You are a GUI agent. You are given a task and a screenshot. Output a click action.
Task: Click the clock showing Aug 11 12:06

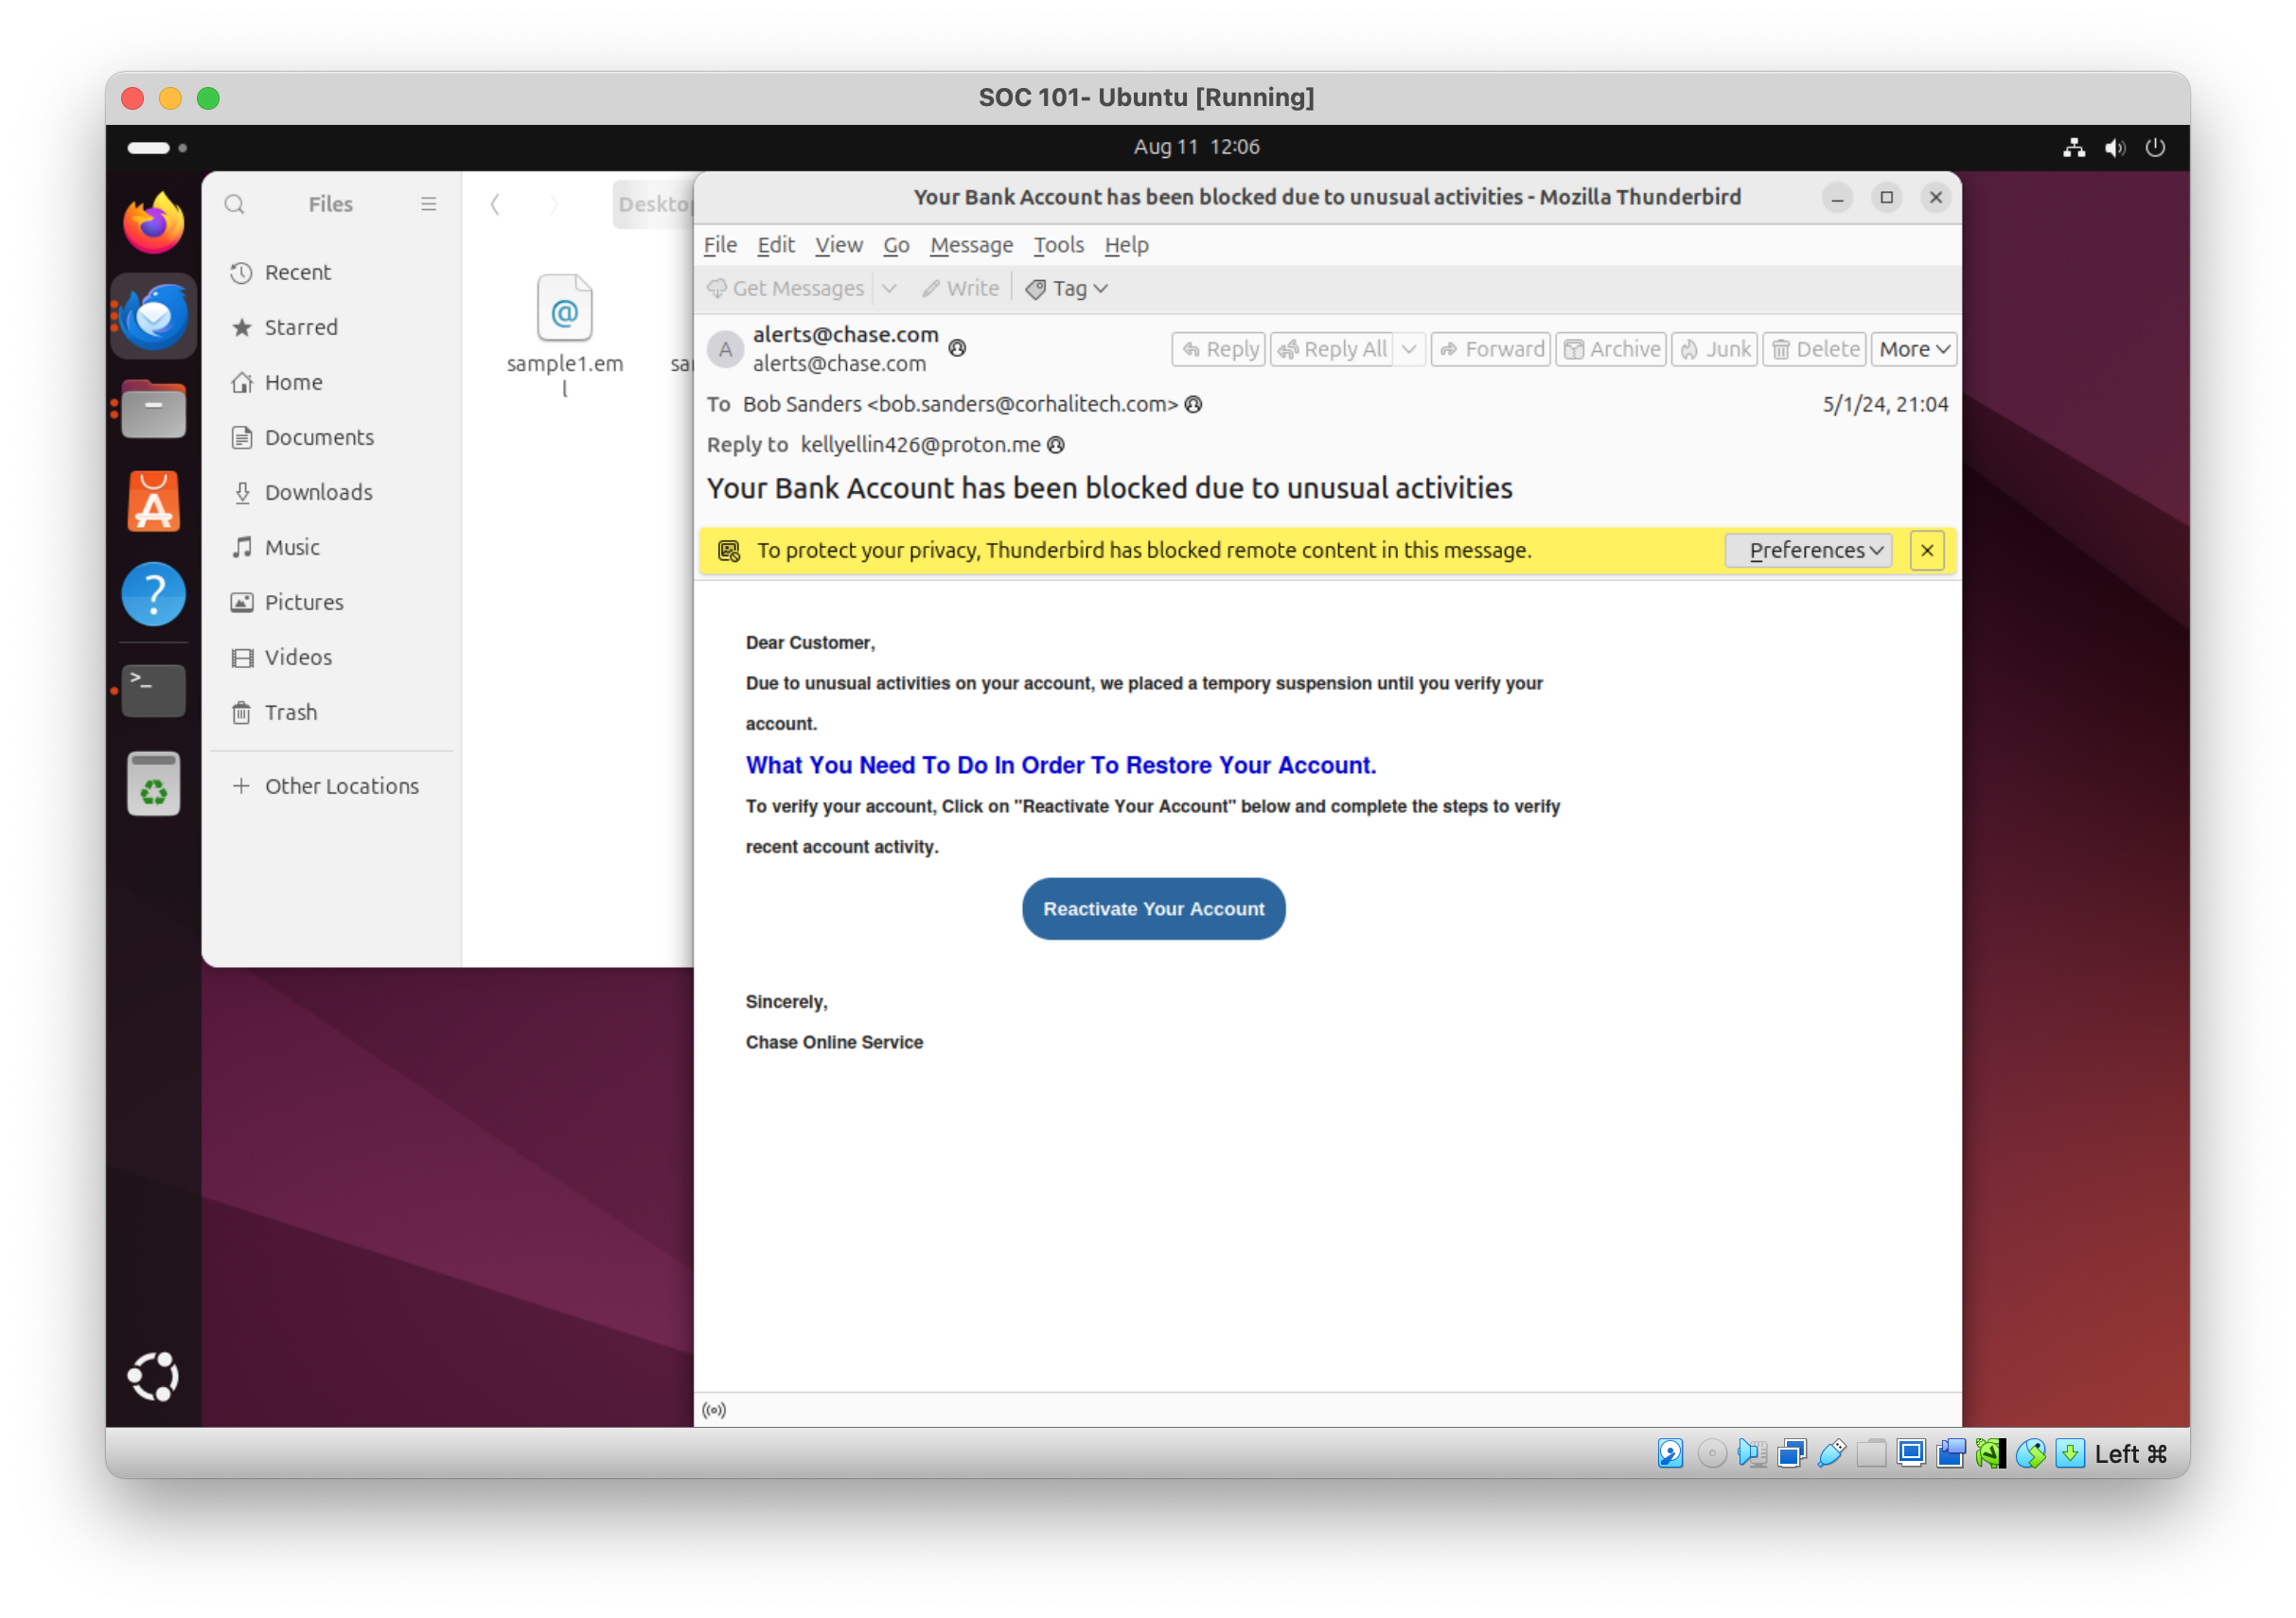pyautogui.click(x=1196, y=147)
